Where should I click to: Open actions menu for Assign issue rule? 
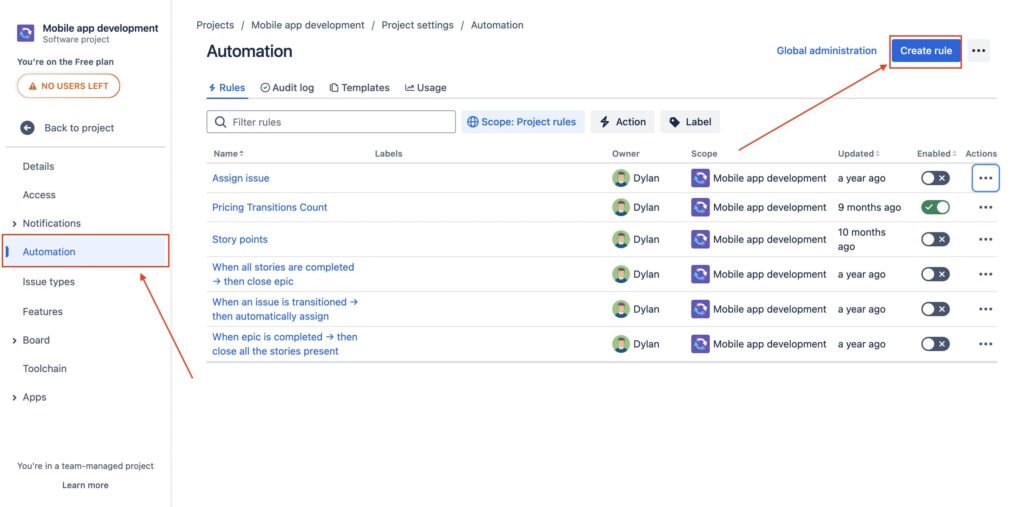point(985,178)
